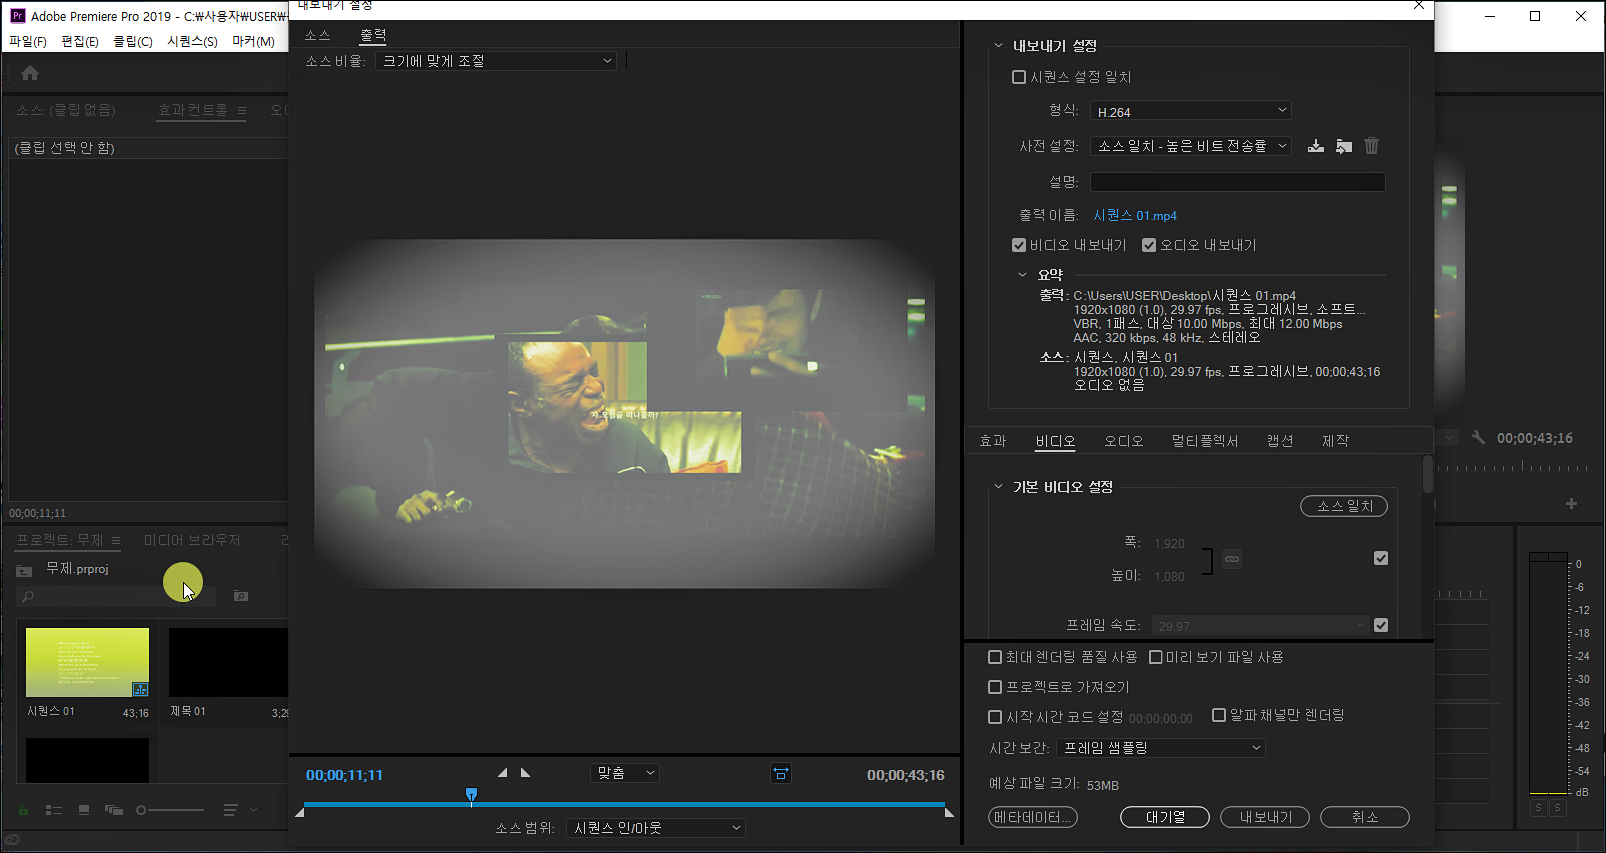Go to Home screen icon in Premiere
Screen dimensions: 1606x853
[x=30, y=73]
